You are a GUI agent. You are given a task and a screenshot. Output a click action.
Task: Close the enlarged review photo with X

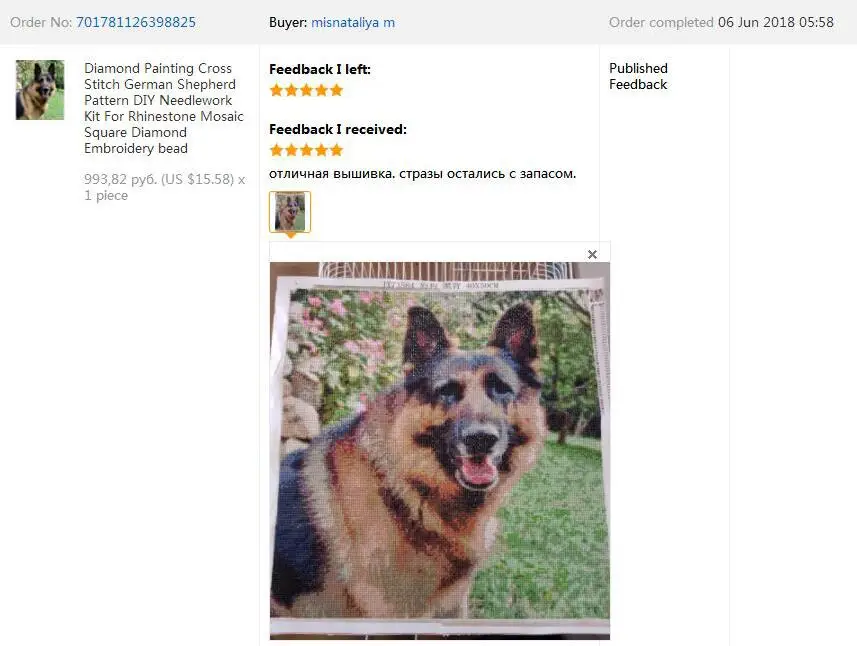592,254
